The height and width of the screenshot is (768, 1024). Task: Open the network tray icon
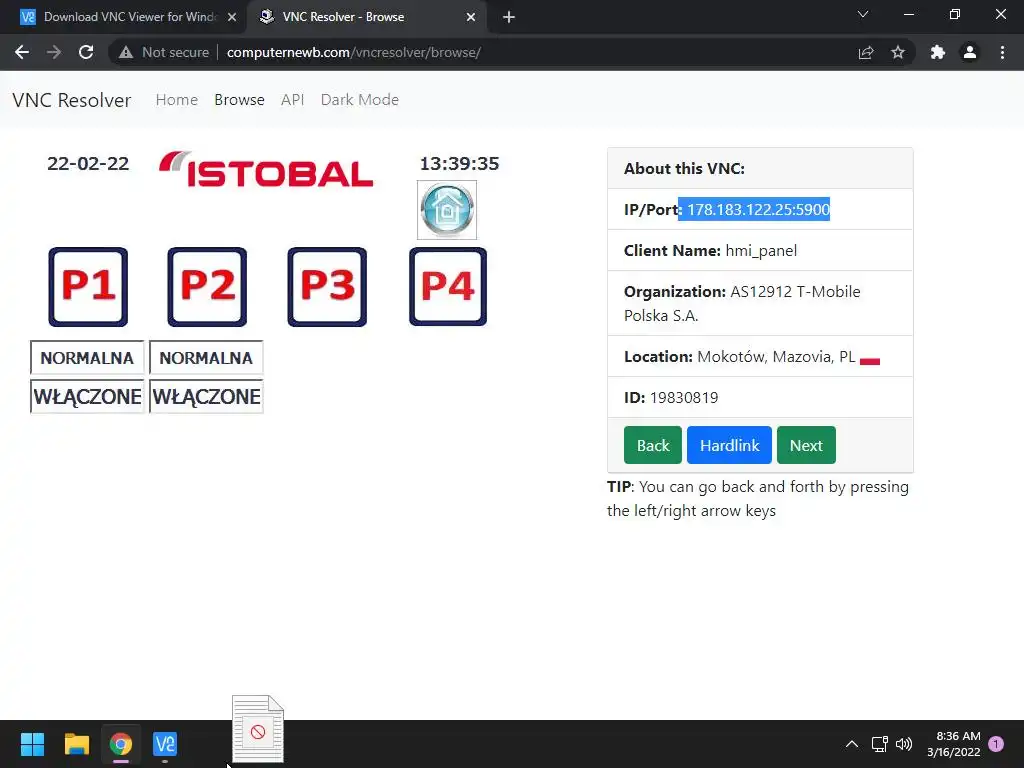pos(879,744)
